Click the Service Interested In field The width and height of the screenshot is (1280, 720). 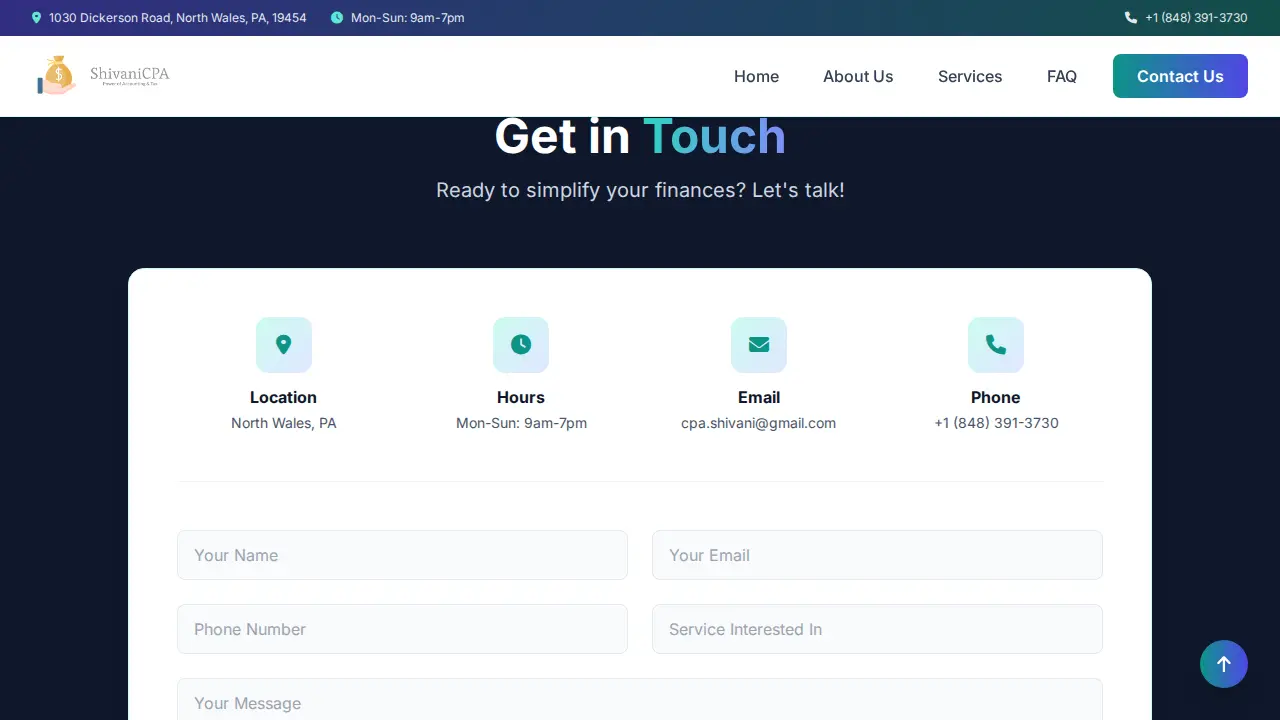[x=877, y=629]
